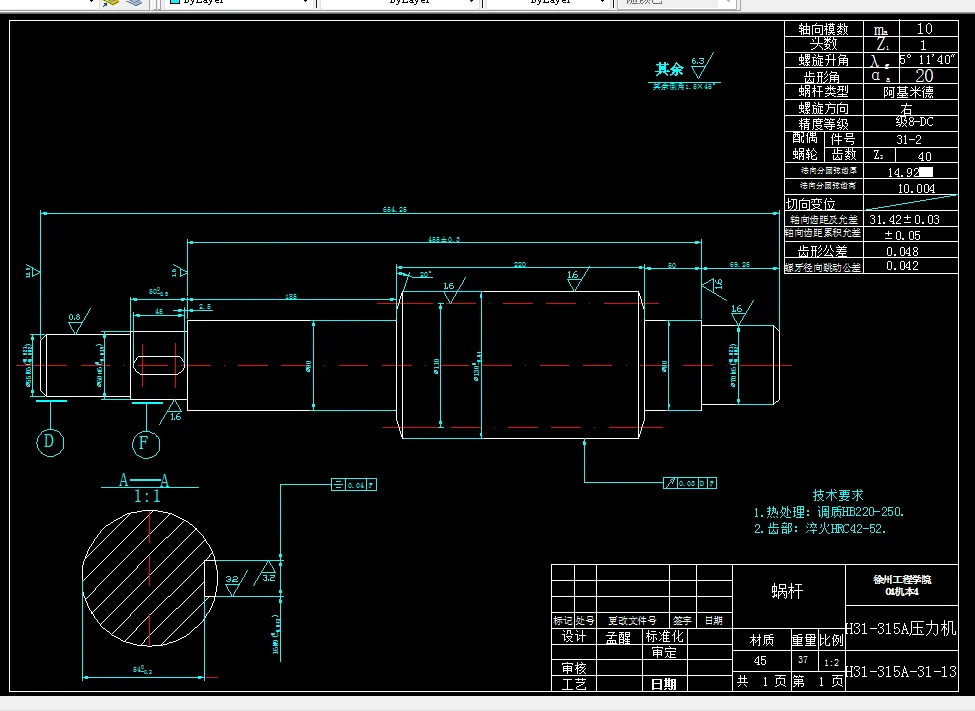Click the 审核 title block cell
Screen dimensions: 975x711
[x=574, y=668]
